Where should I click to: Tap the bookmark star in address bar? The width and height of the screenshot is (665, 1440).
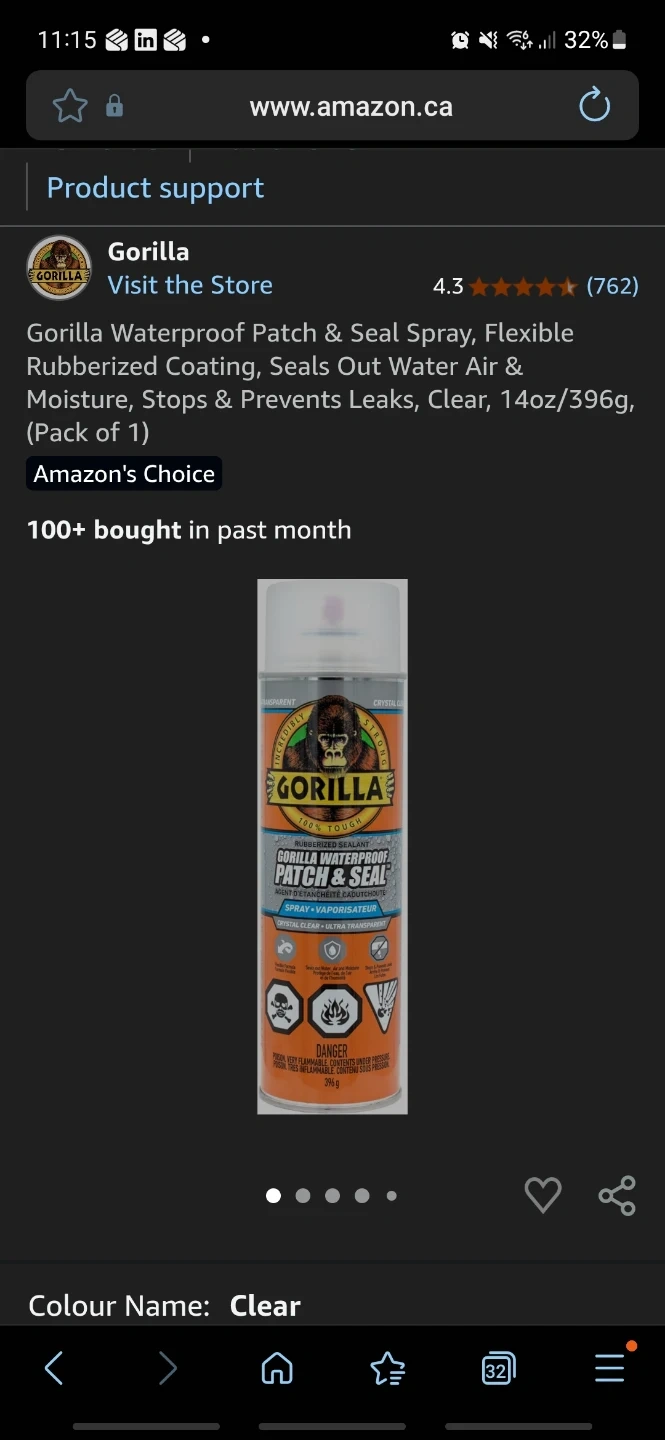69,106
